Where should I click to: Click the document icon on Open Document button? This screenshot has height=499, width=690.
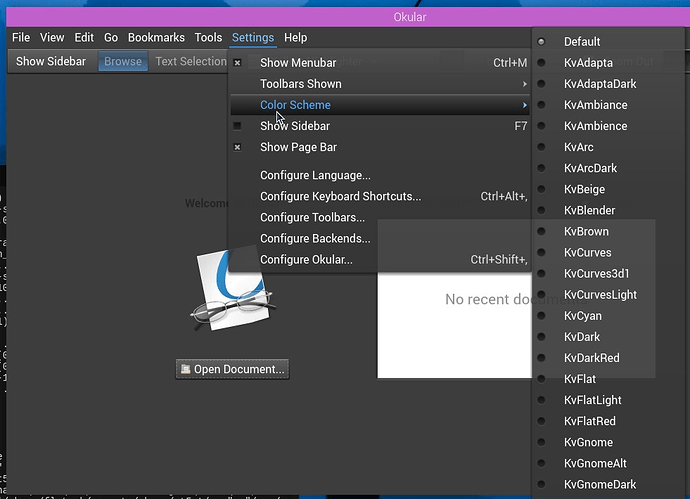186,369
